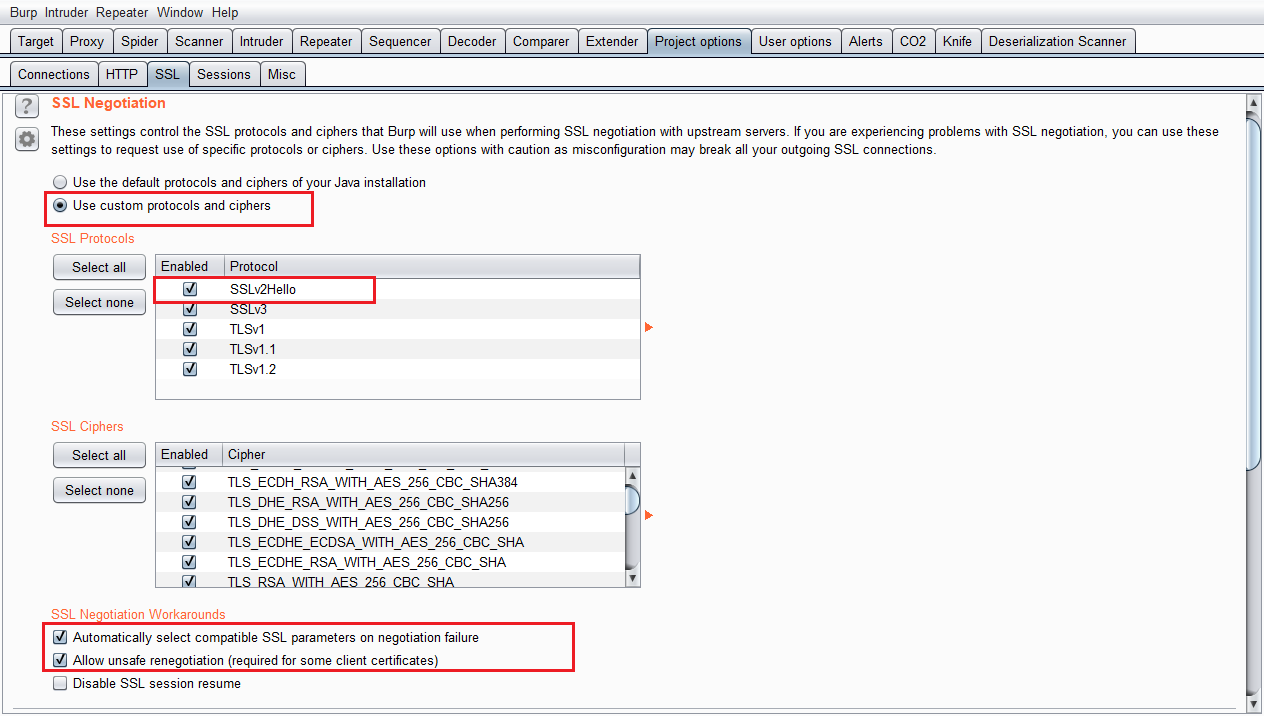
Task: Open the Repeater menu
Action: click(122, 13)
